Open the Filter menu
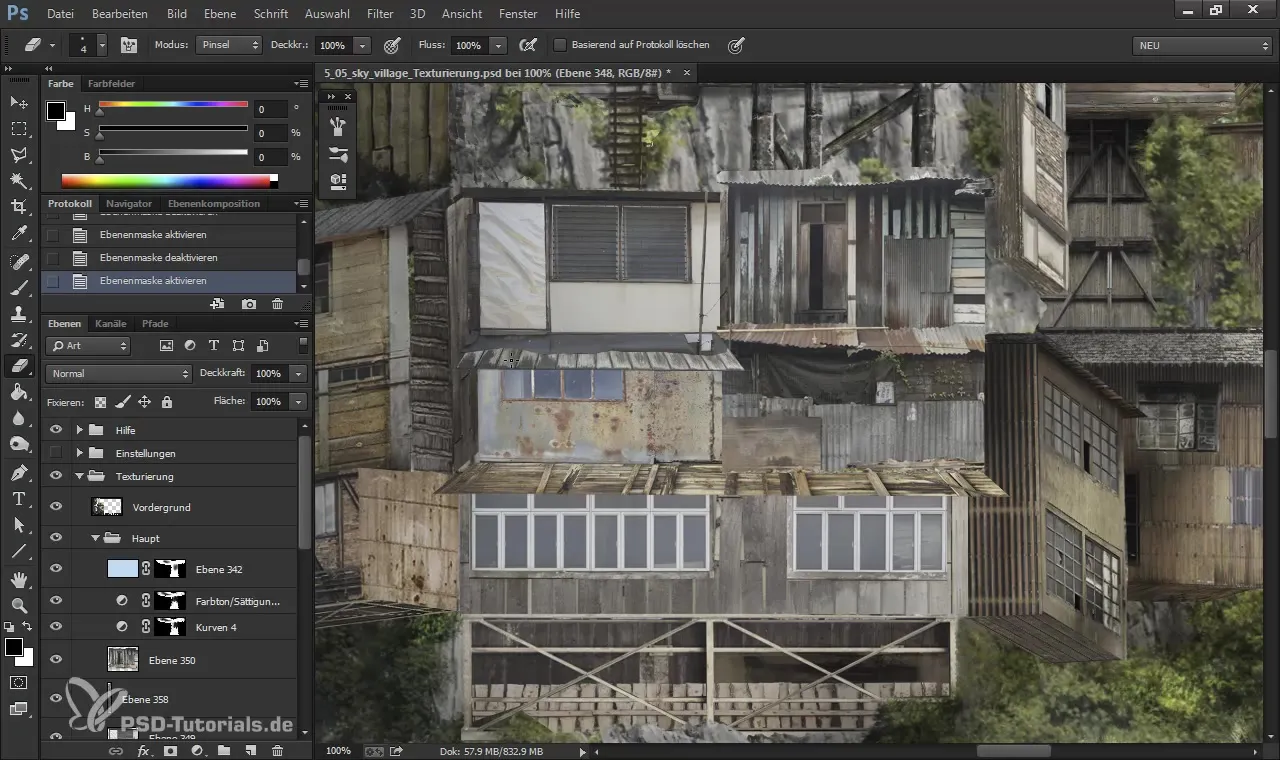The width and height of the screenshot is (1280, 760). (x=380, y=14)
